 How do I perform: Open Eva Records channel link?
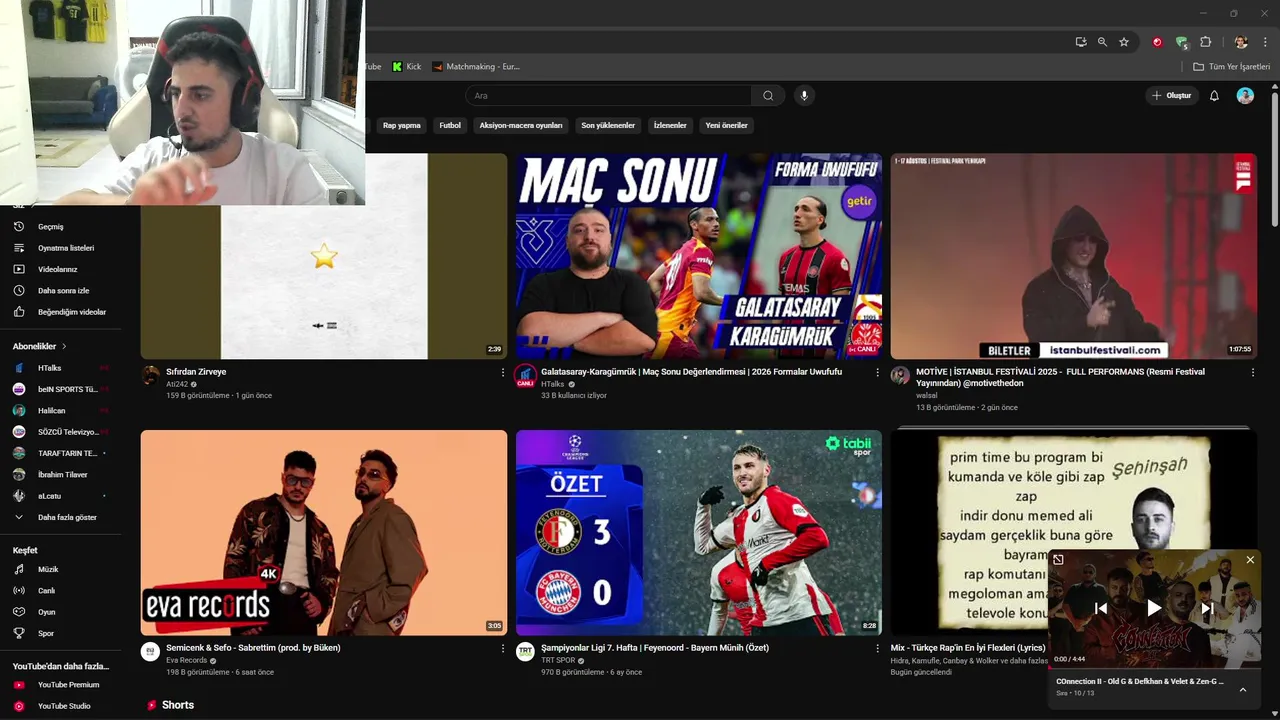pyautogui.click(x=186, y=661)
